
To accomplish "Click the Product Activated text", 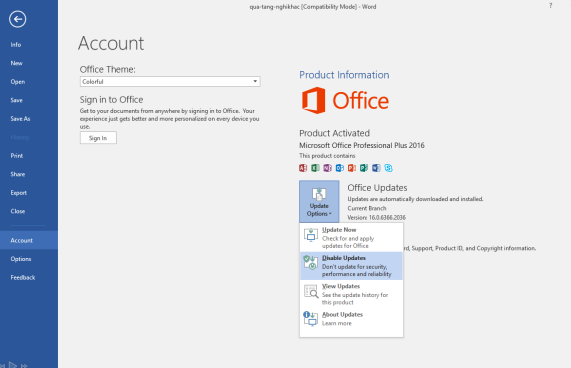I will [334, 133].
